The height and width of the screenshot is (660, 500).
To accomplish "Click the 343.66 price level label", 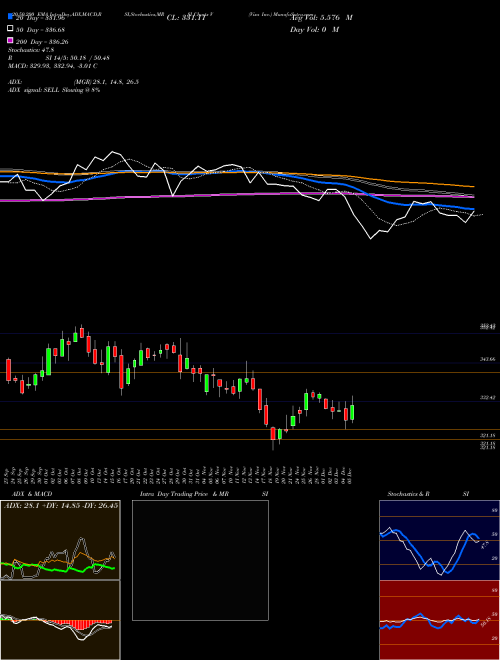I will [x=488, y=359].
